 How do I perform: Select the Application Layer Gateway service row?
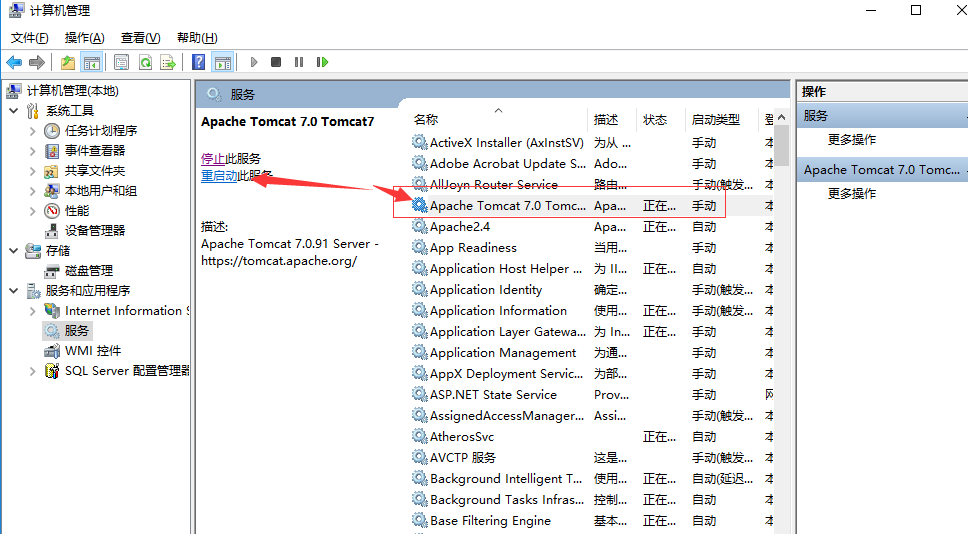click(591, 332)
